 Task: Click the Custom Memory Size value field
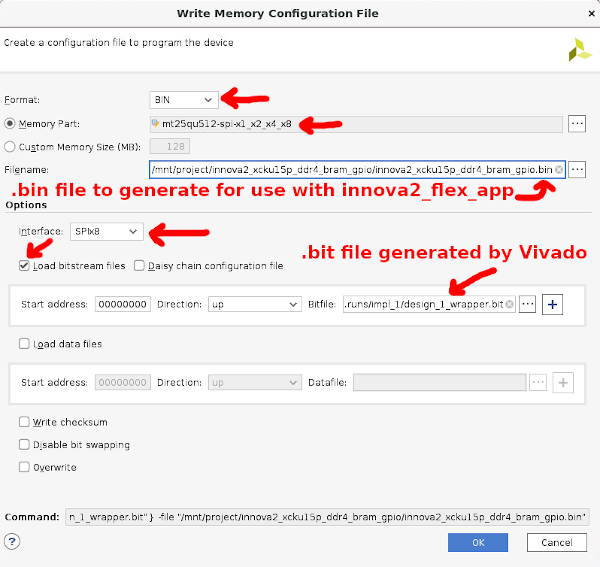(170, 147)
